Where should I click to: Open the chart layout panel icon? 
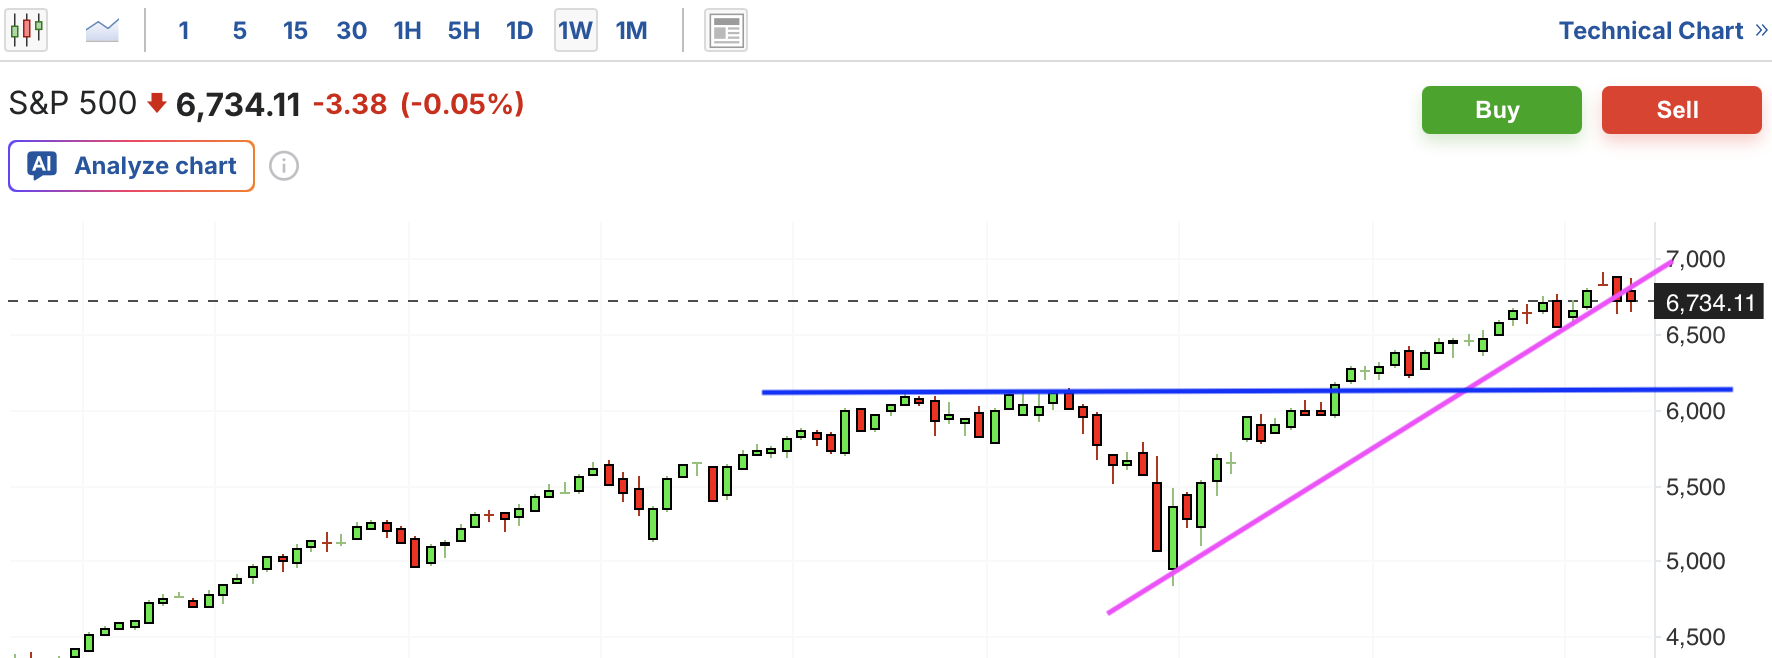point(726,31)
